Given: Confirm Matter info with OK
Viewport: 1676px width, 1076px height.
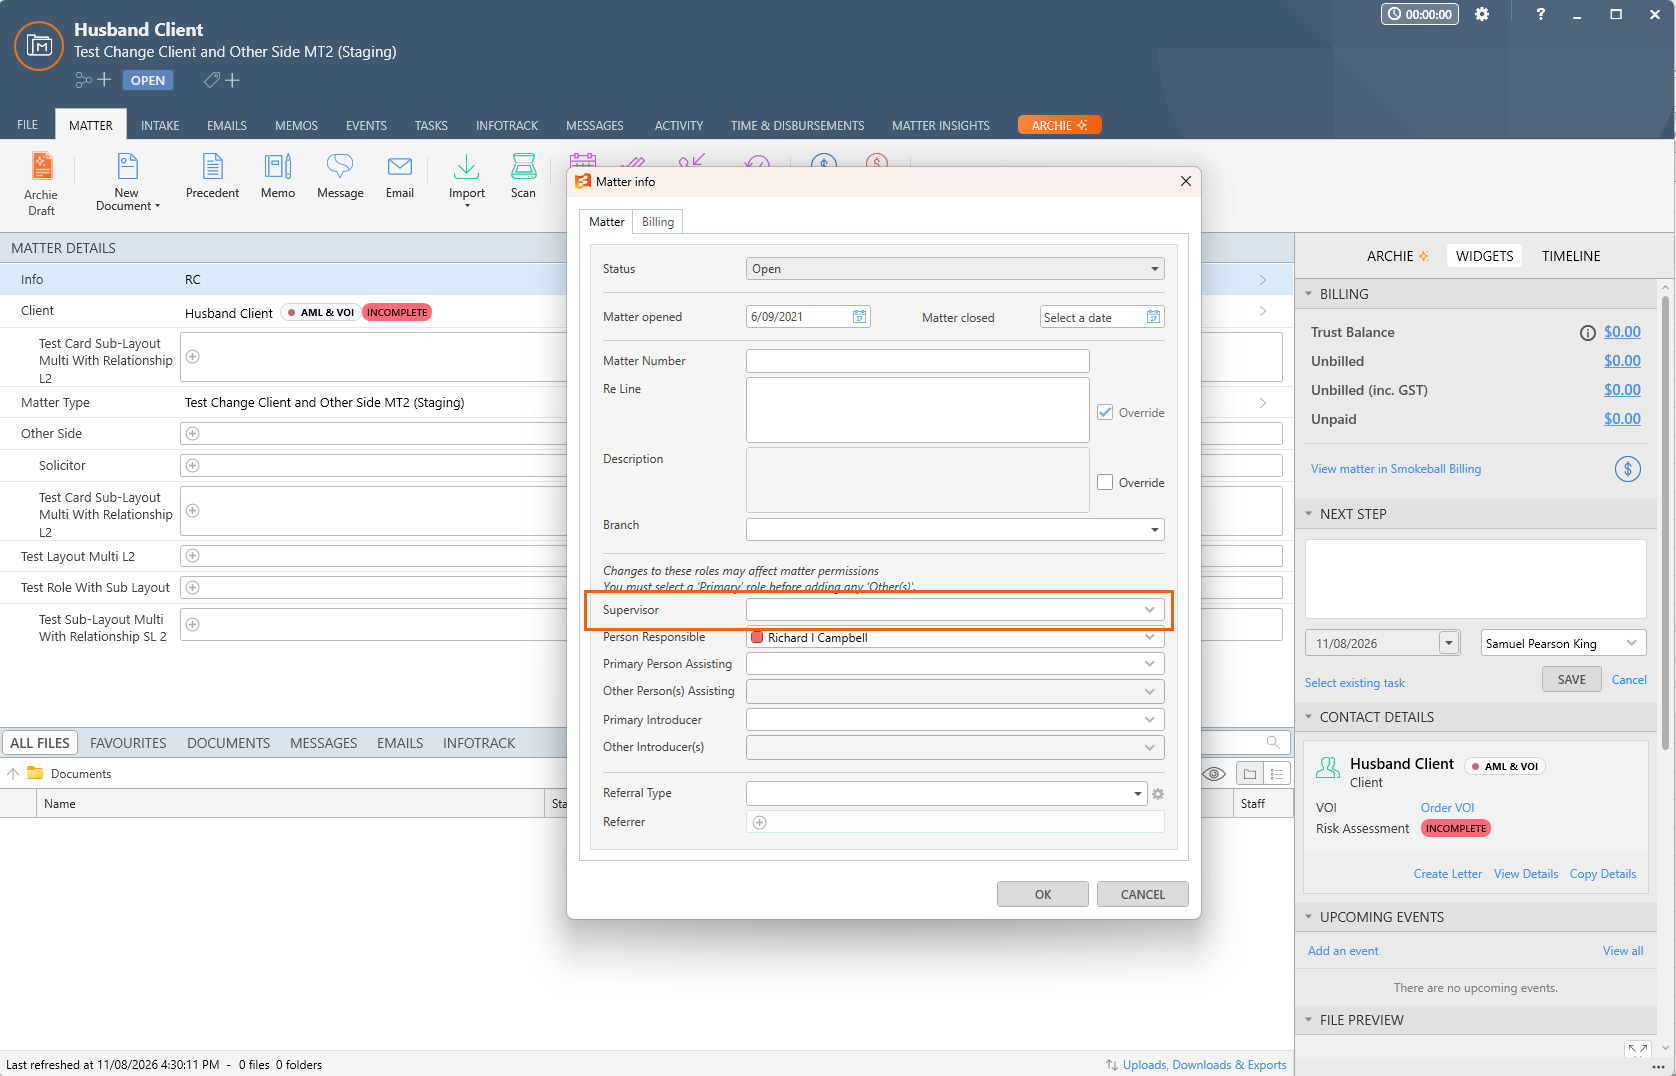Looking at the screenshot, I should click(1043, 894).
